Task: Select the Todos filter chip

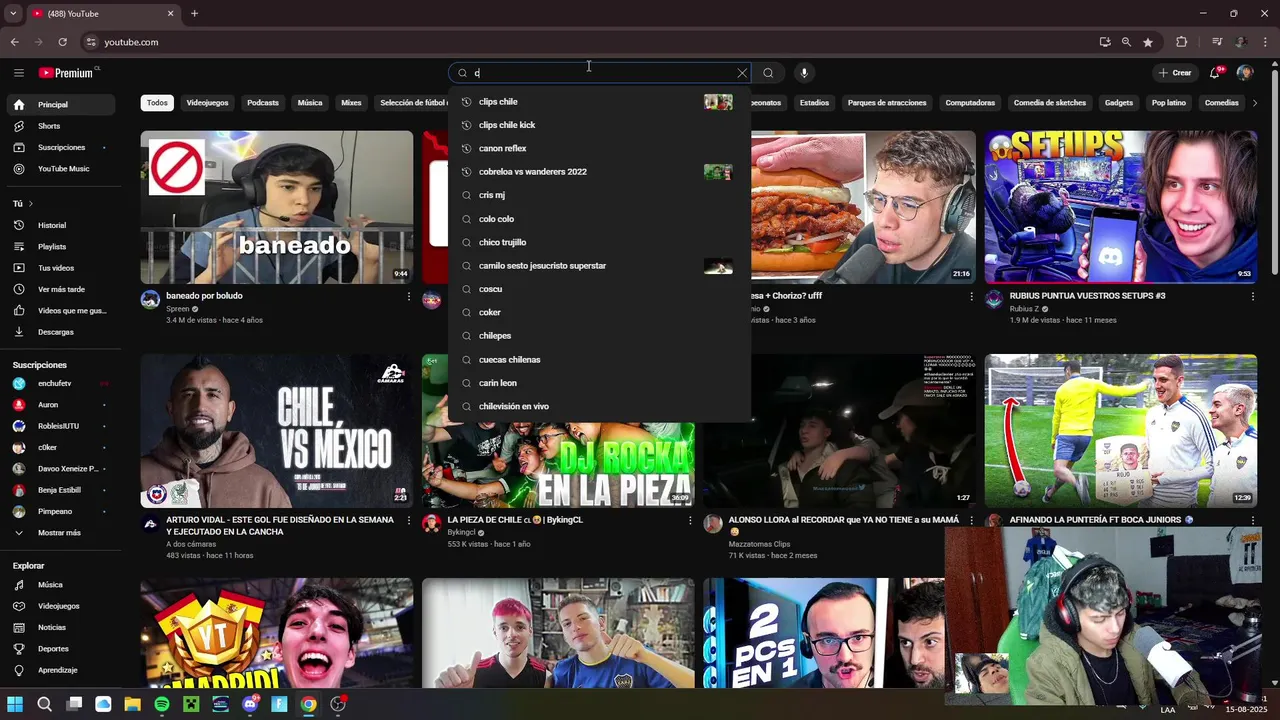Action: (157, 103)
